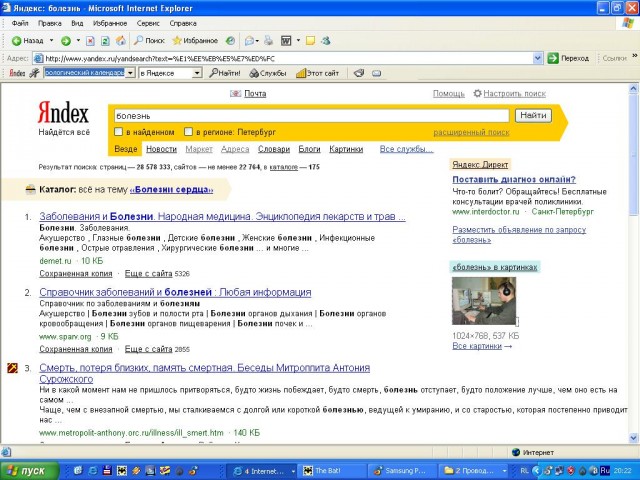This screenshot has width=640, height=480.
Task: Click the Ru language indicator in tray
Action: point(605,471)
